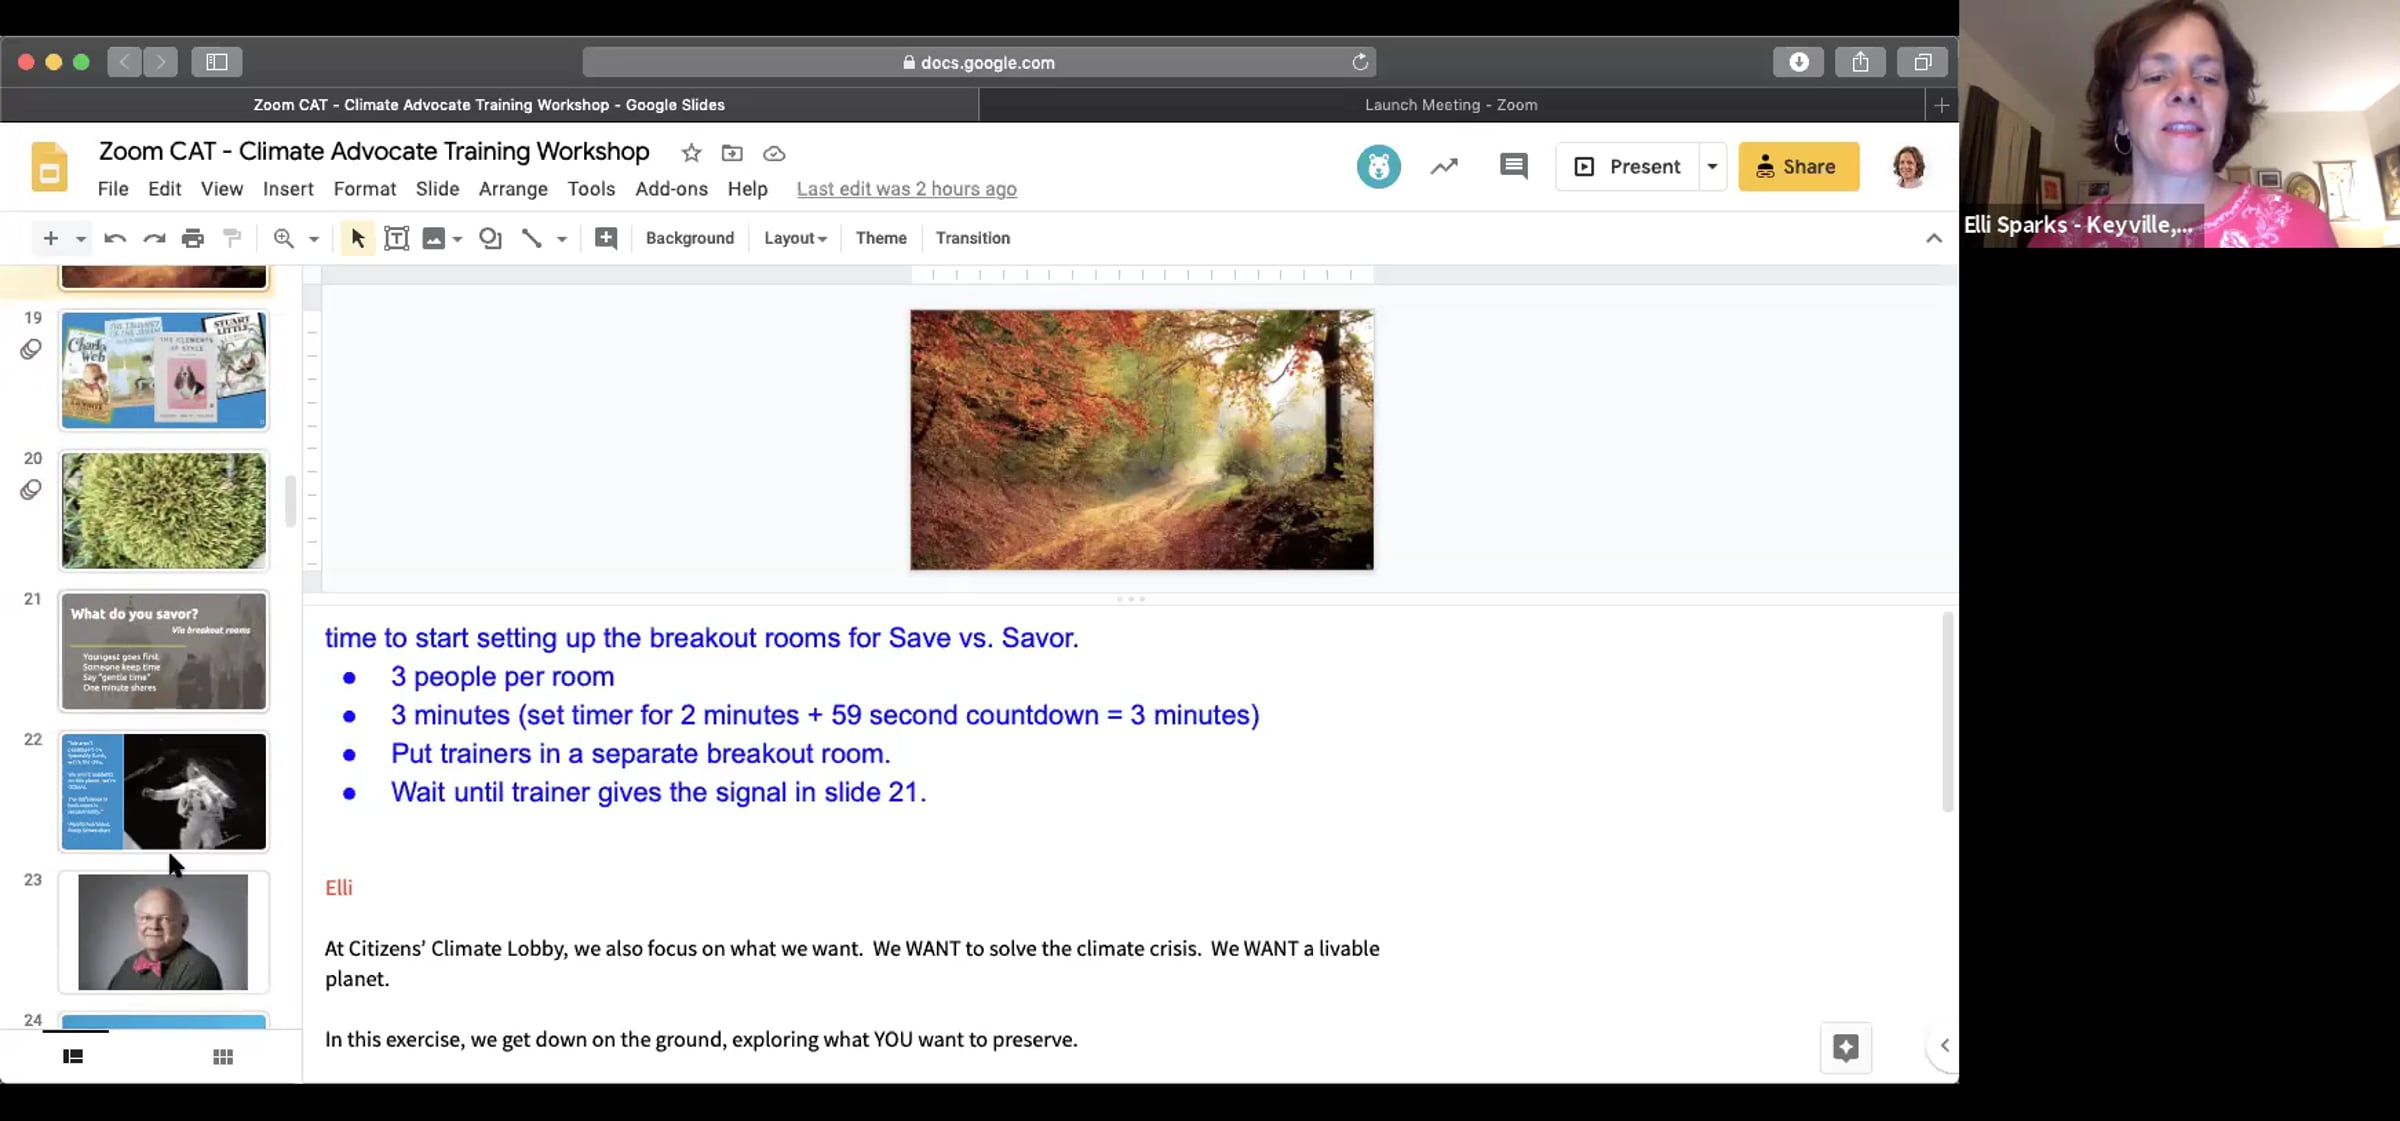Open comment history speech bubble icon
Screen dimensions: 2400x1121
click(1513, 166)
